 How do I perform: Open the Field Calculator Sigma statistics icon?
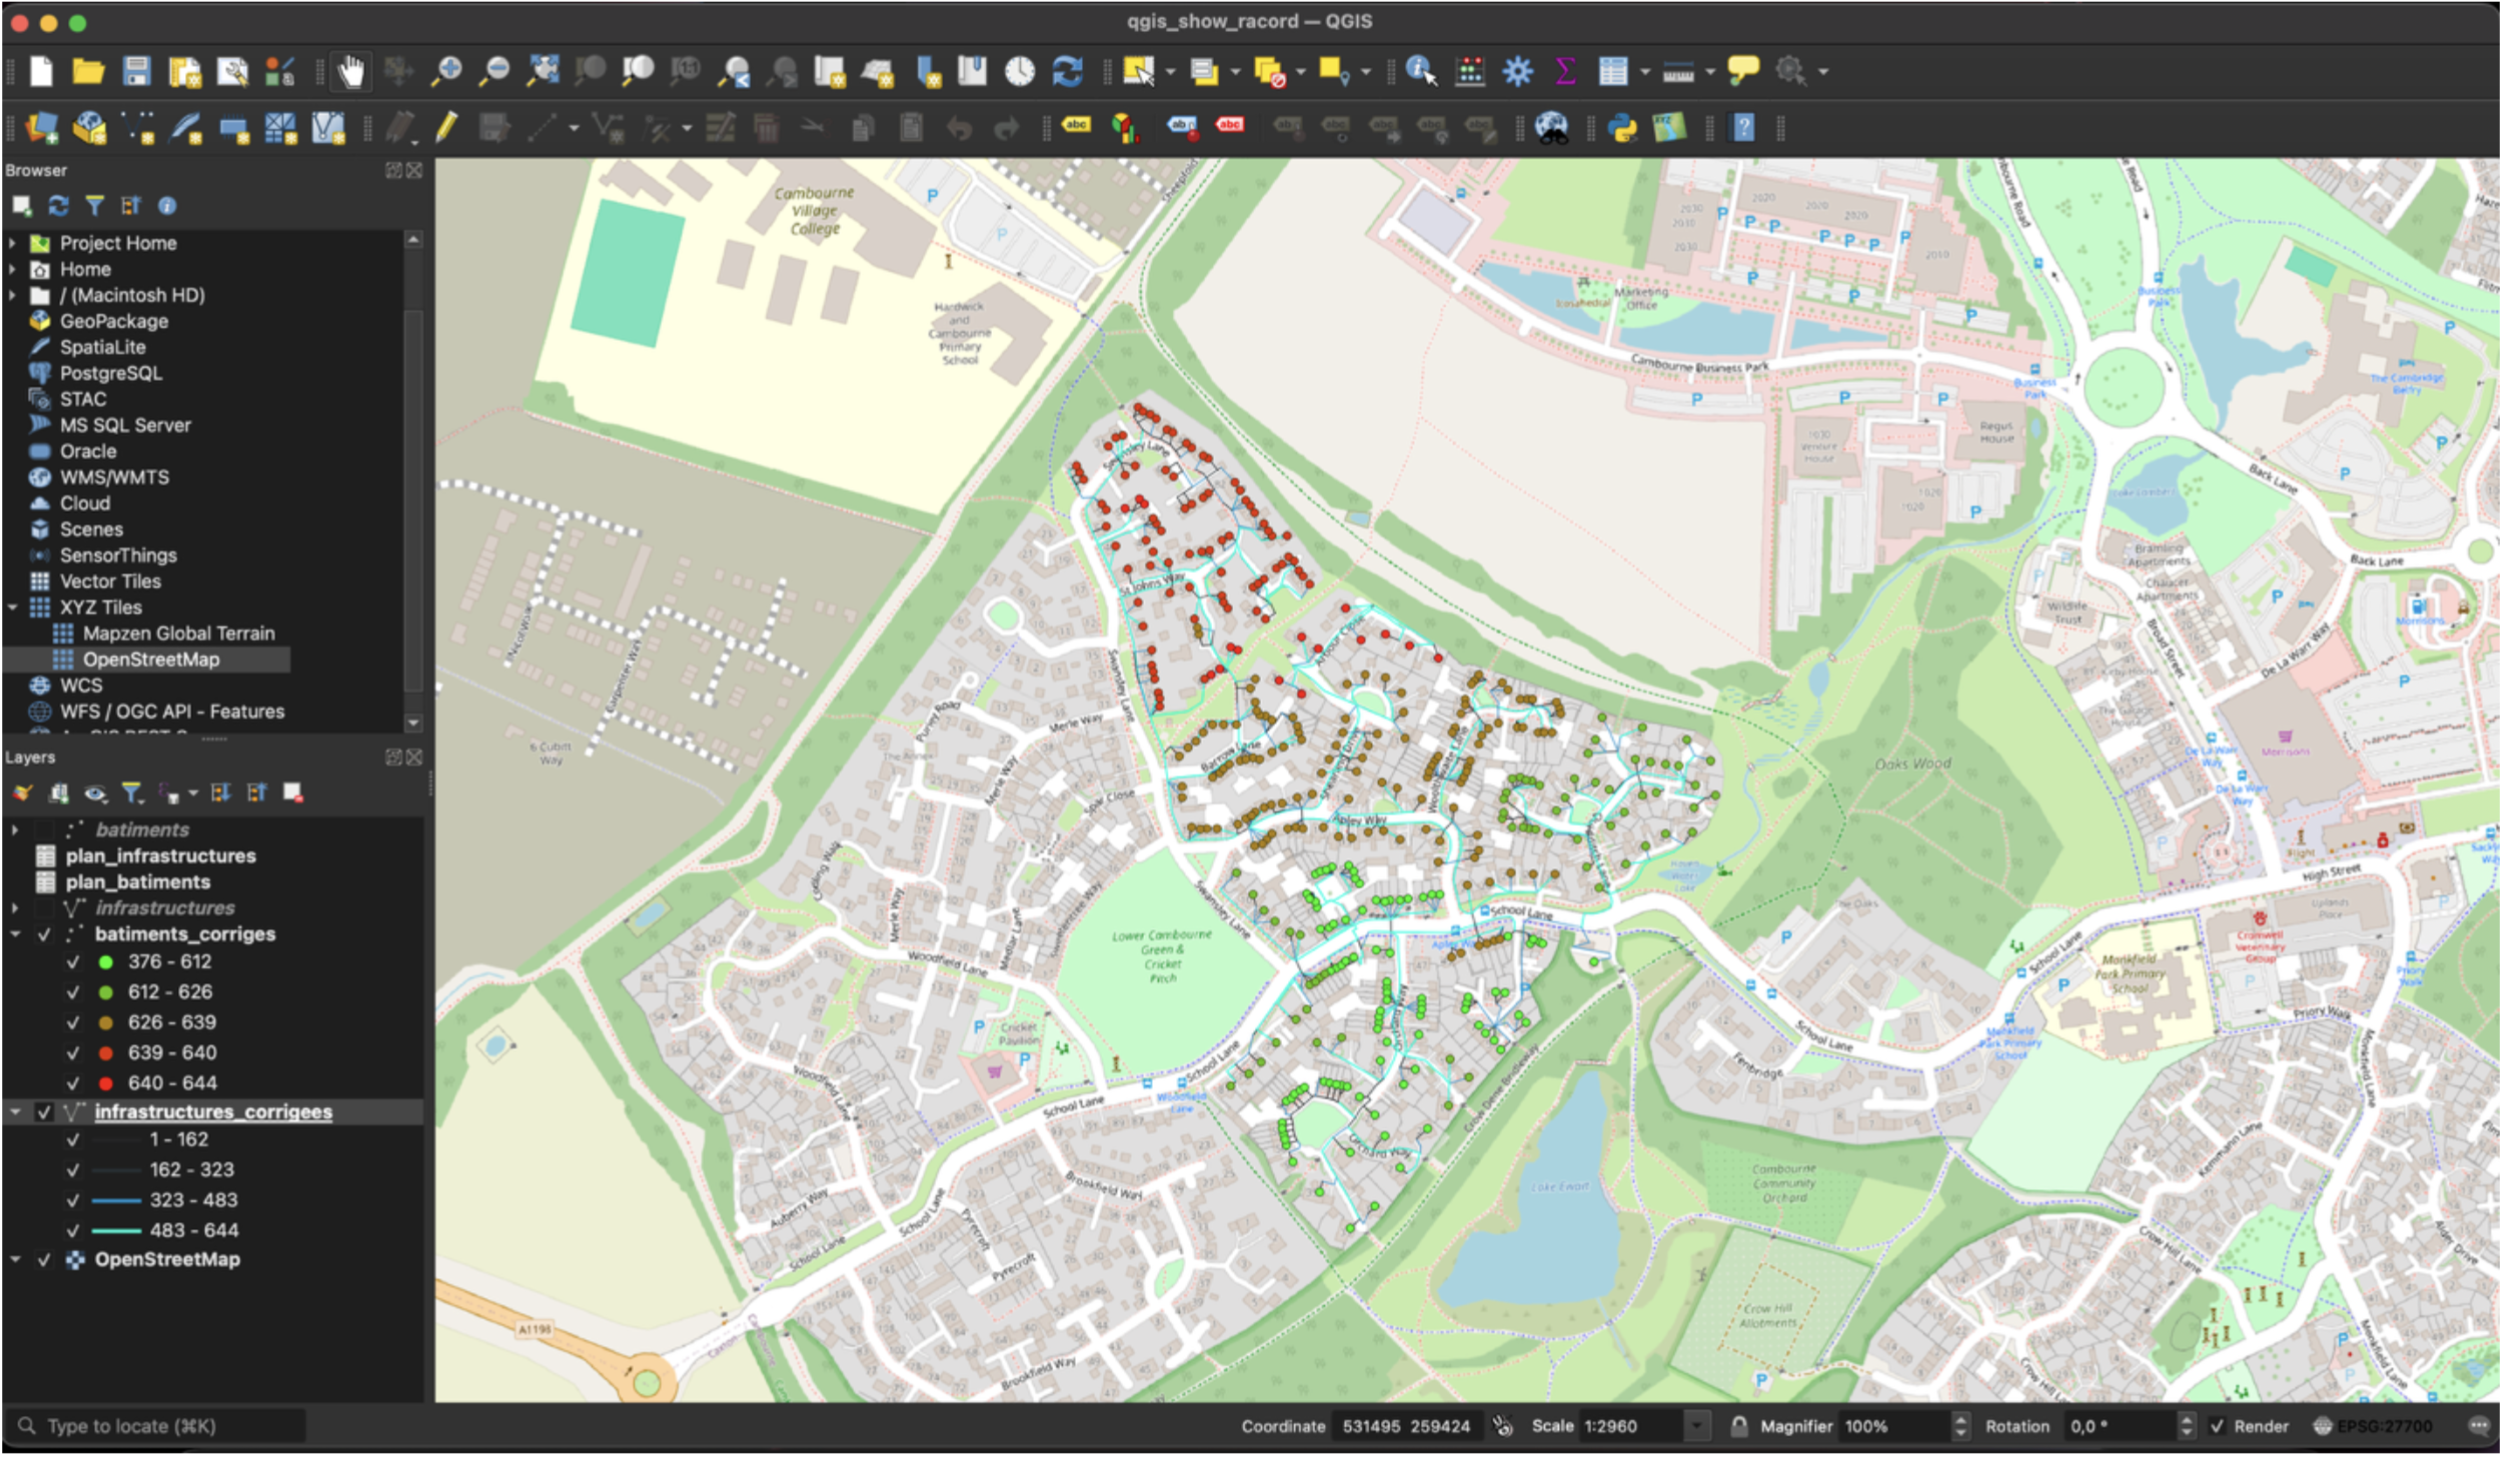[1565, 72]
